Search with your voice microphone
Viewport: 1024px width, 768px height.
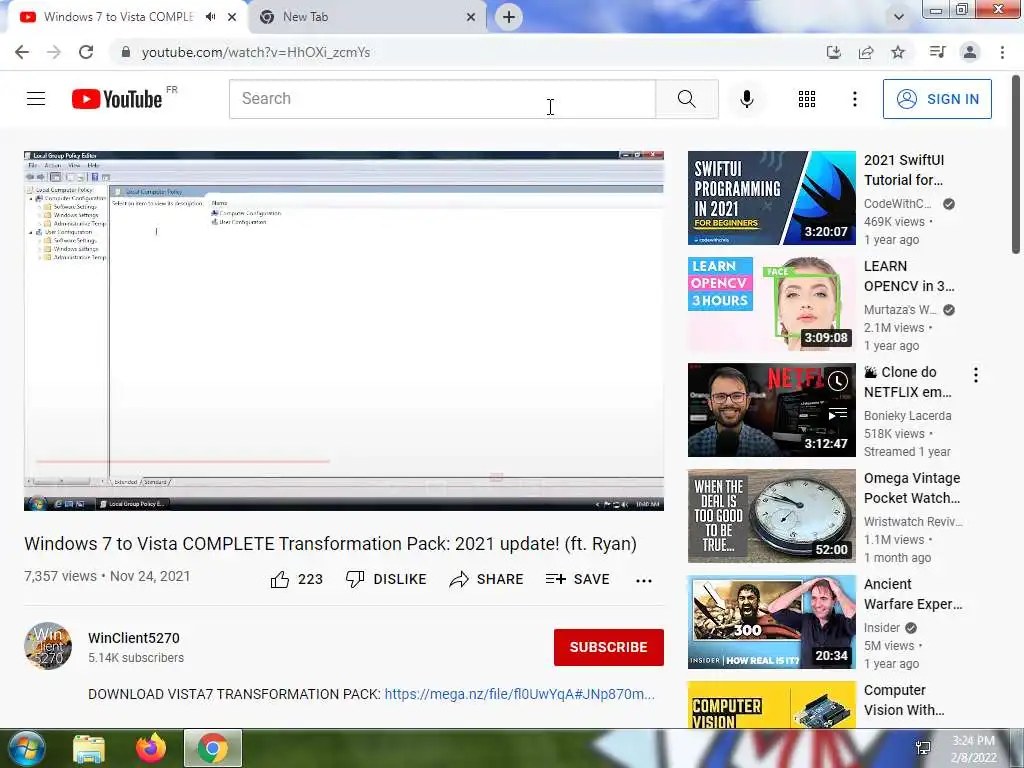[747, 99]
